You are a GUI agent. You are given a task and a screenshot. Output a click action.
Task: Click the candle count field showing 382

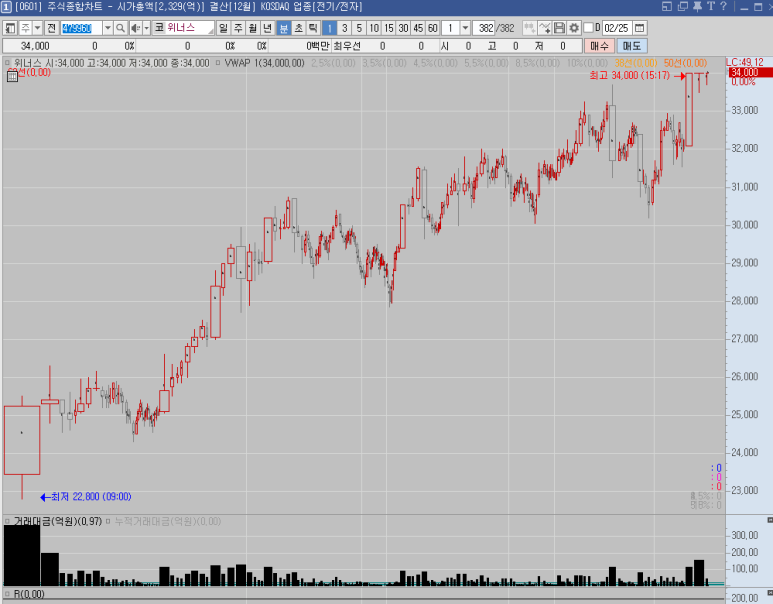484,28
